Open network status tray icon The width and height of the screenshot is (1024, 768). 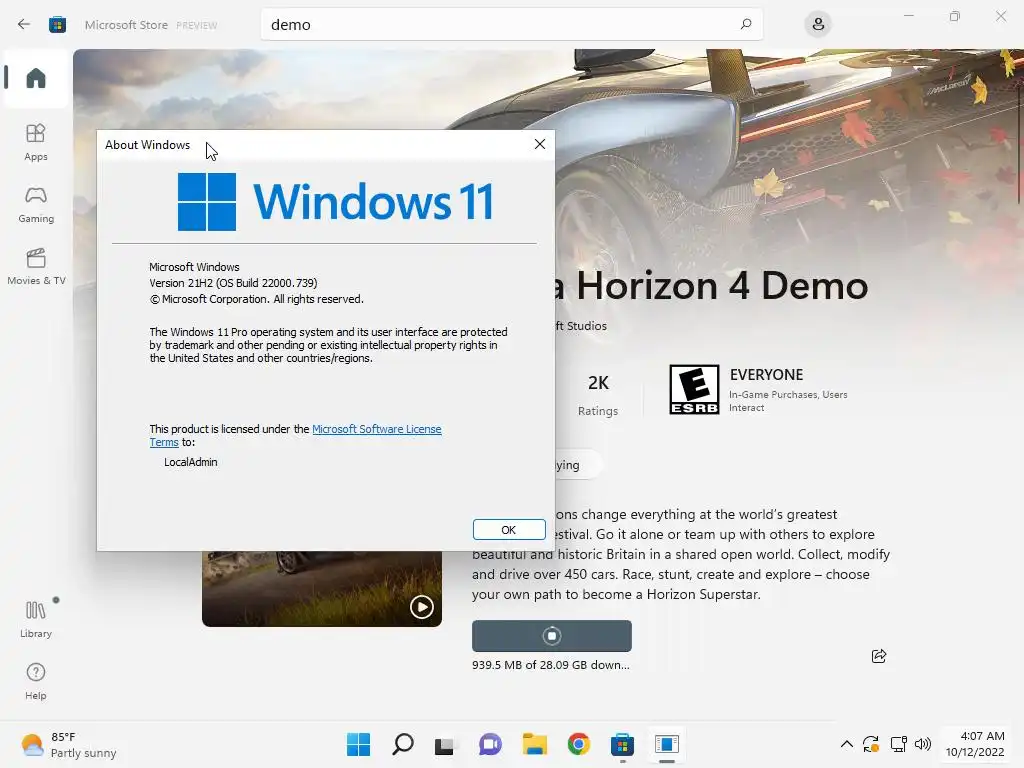(899, 744)
